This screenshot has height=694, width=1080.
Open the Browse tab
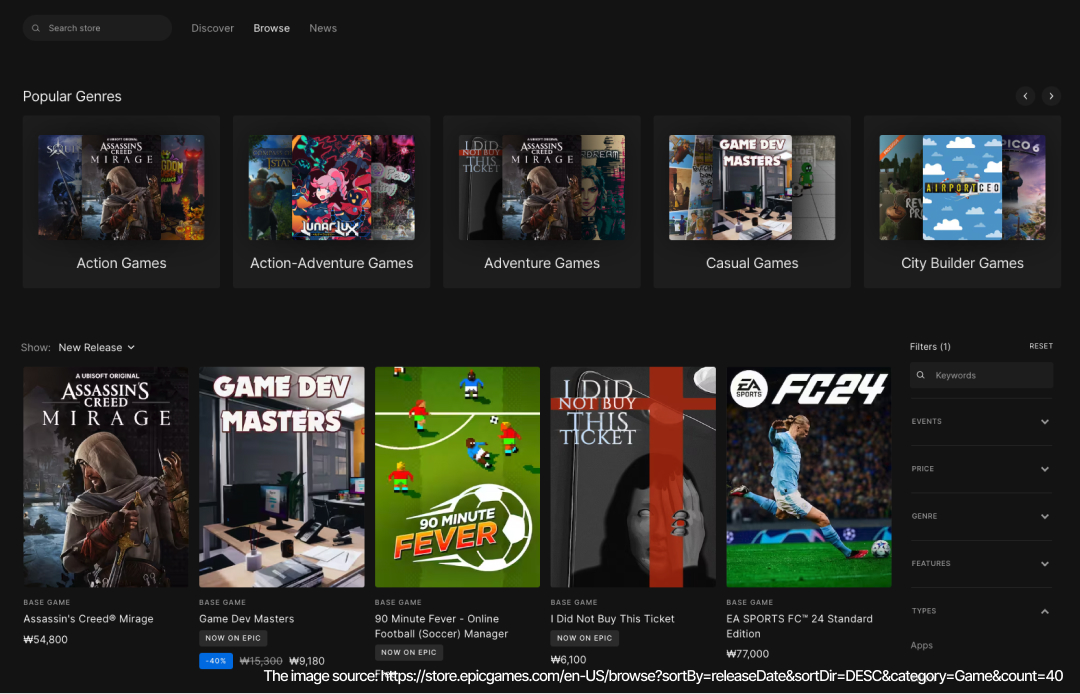[271, 28]
